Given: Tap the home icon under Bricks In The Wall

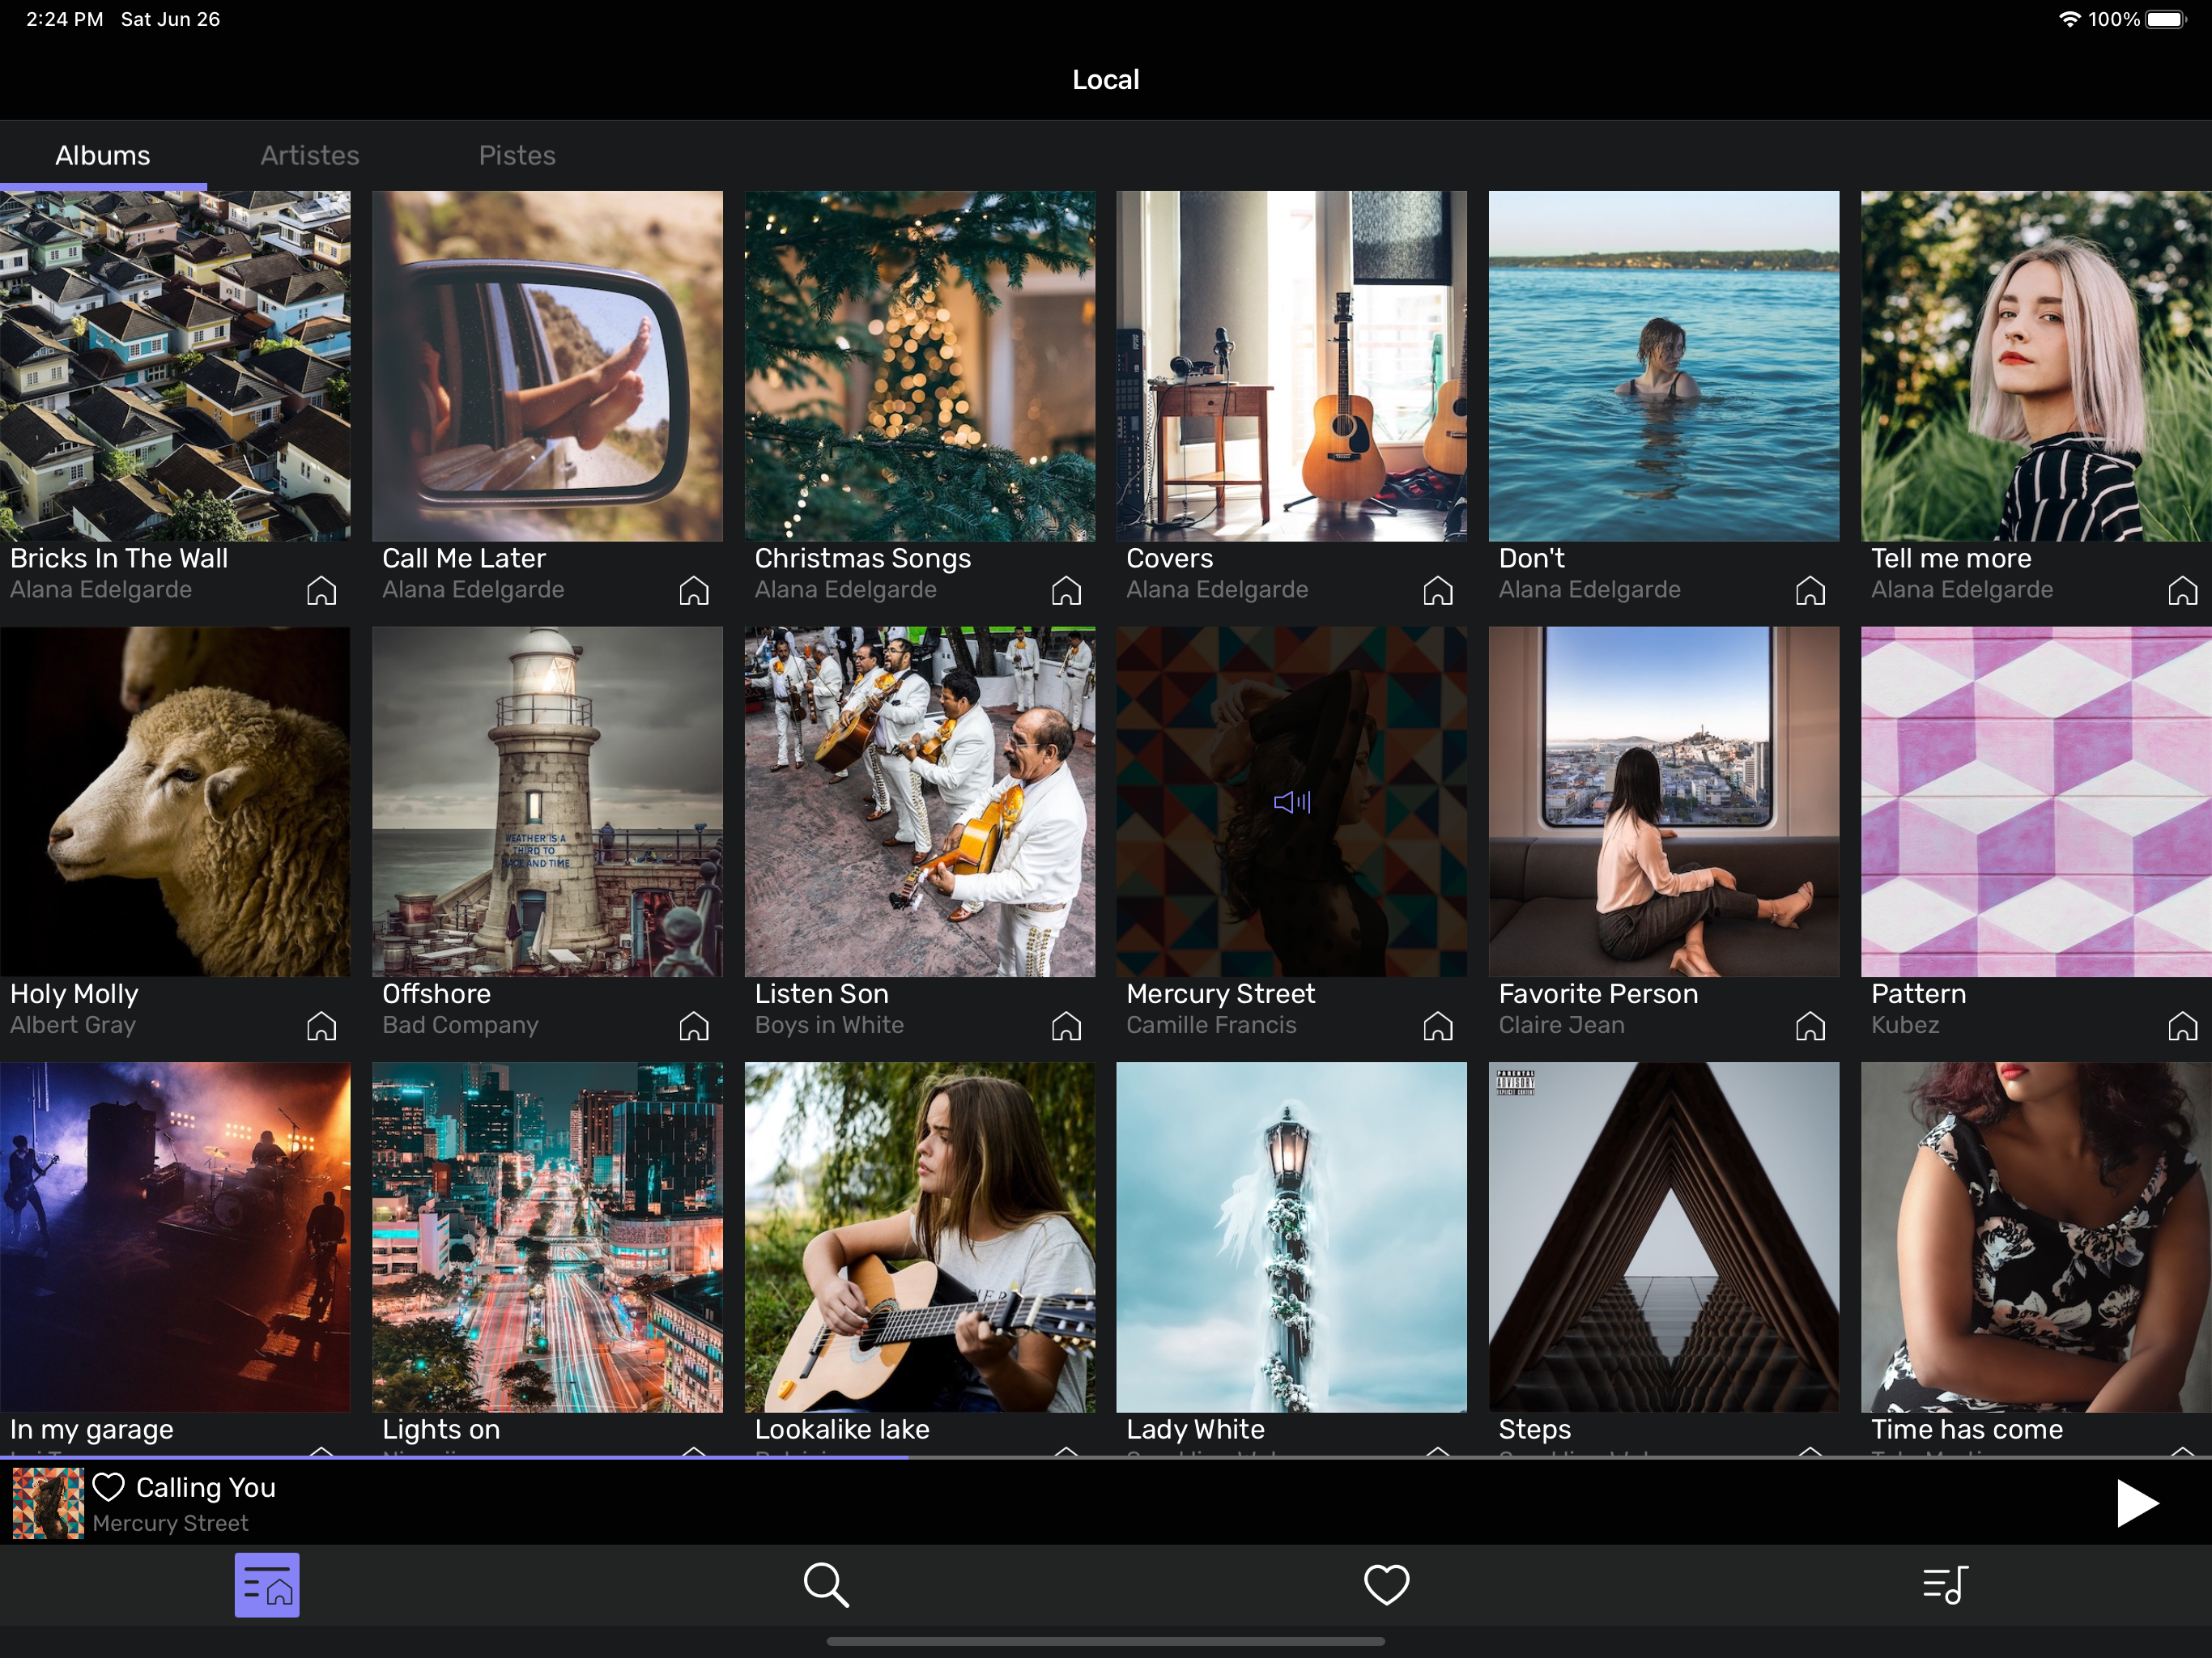Looking at the screenshot, I should pyautogui.click(x=321, y=591).
